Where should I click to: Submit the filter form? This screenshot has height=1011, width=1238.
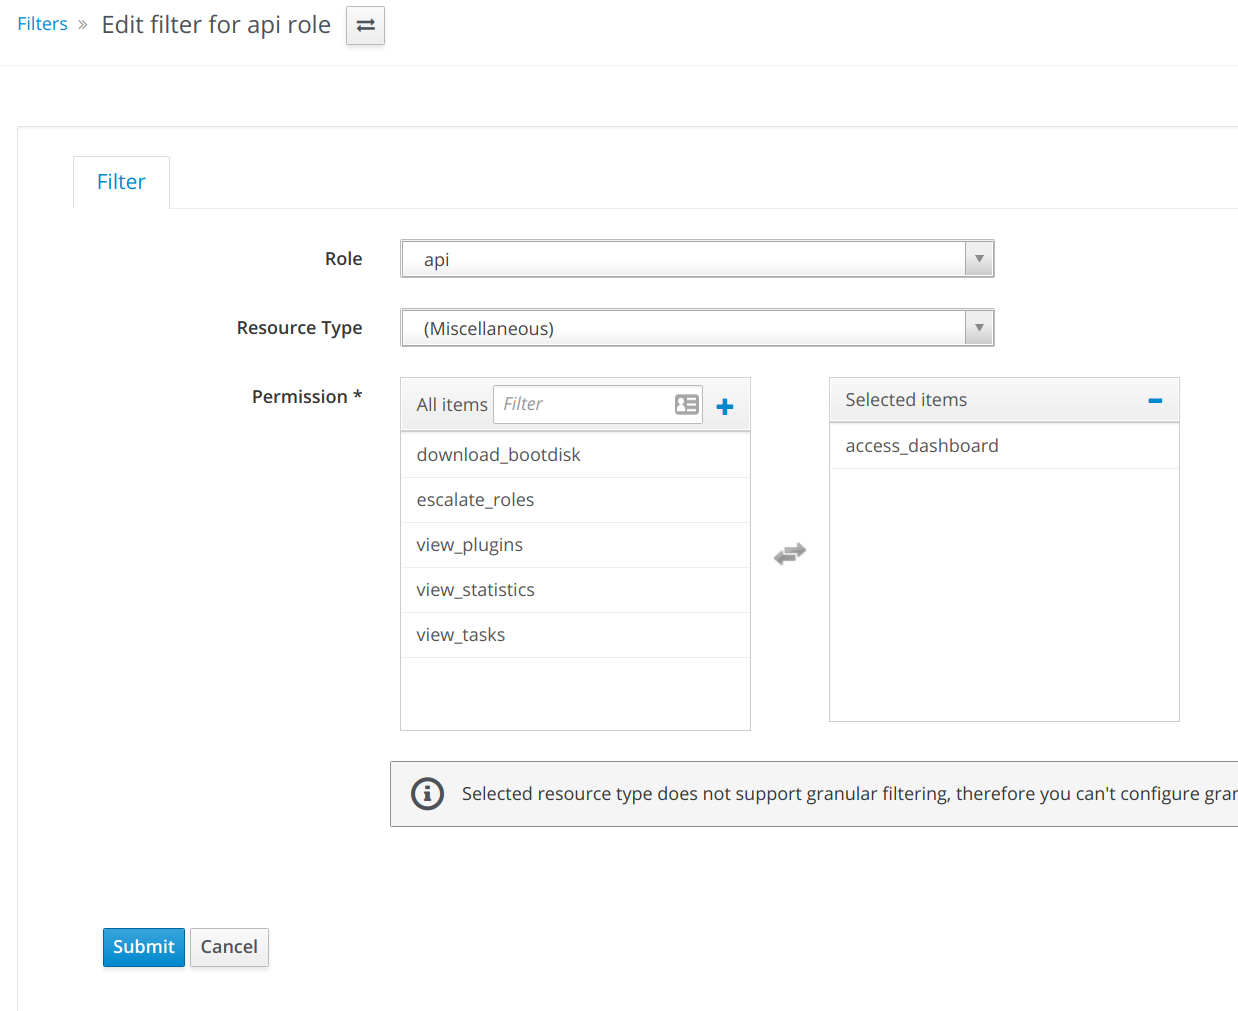click(144, 947)
